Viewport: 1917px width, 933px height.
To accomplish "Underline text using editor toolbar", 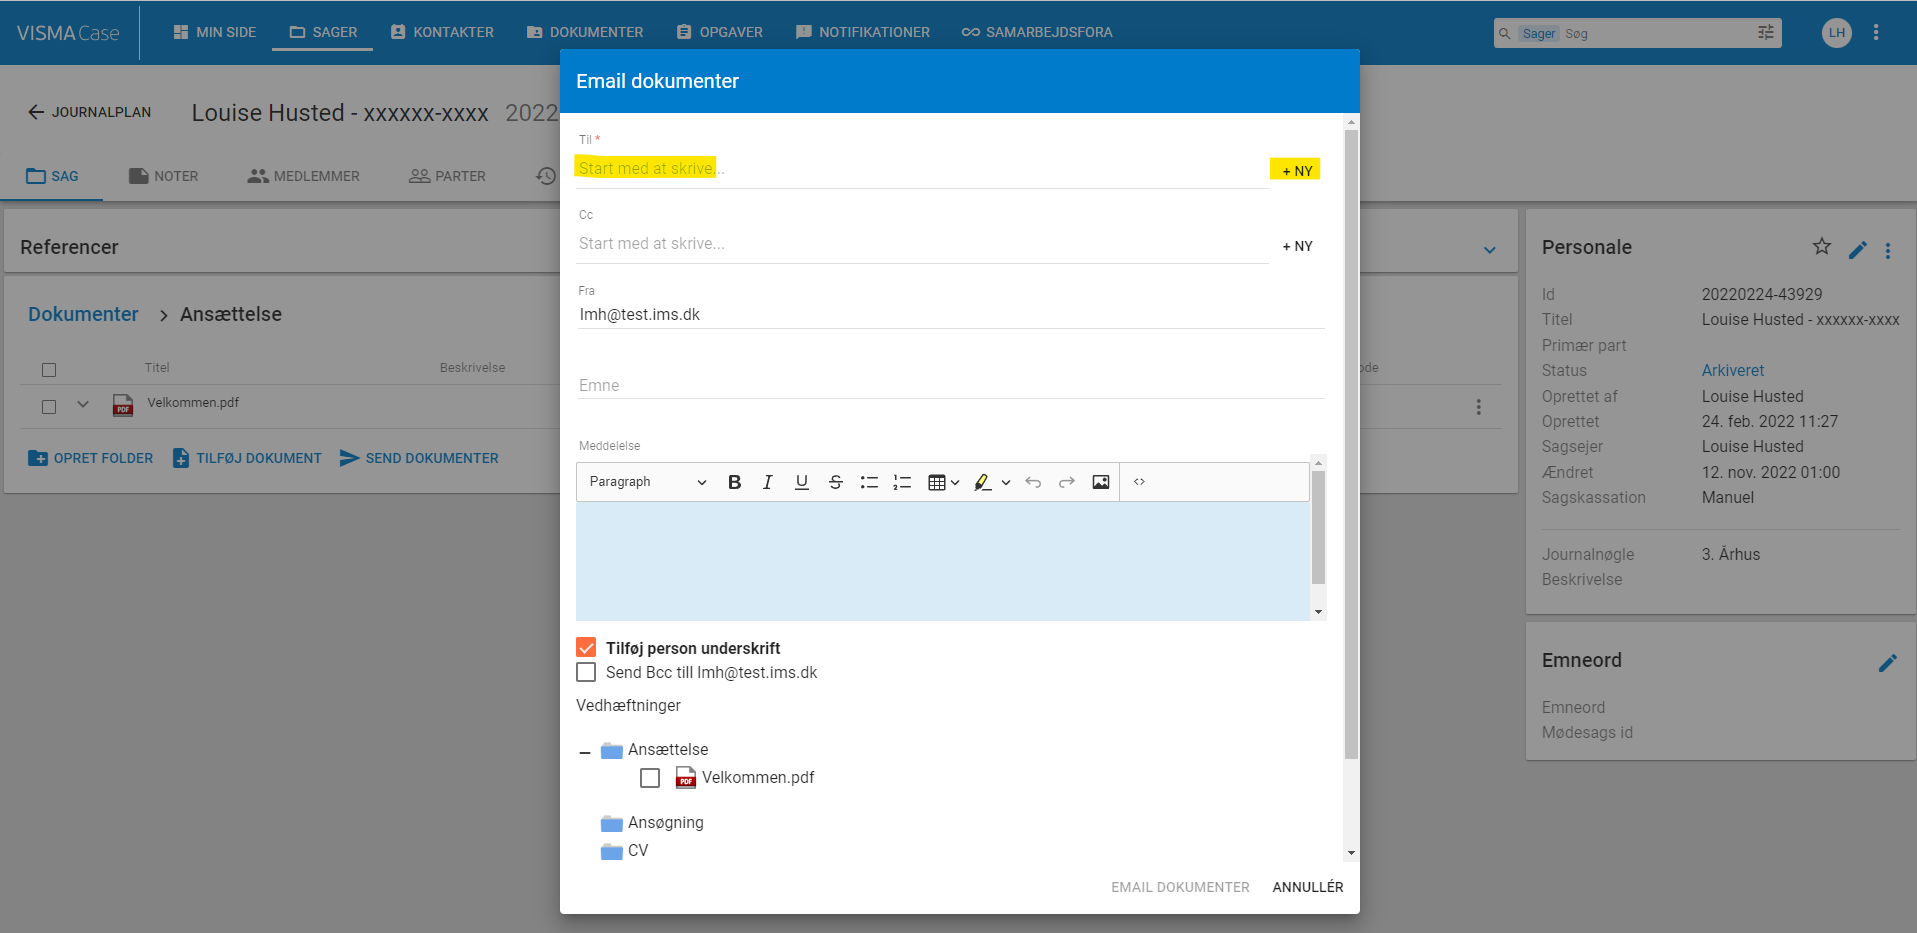I will point(801,482).
